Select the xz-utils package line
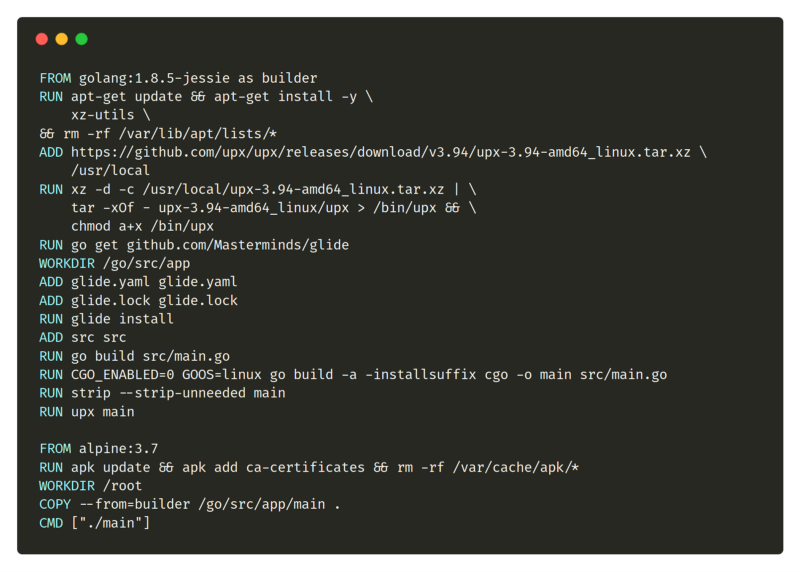Viewport: 800px width, 572px height. 111,115
